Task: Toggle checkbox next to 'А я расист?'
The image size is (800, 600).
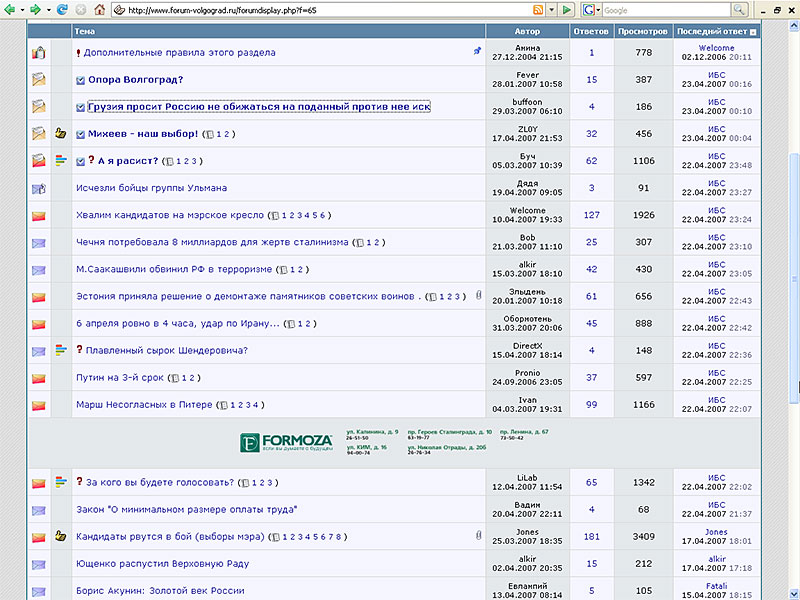Action: 81,160
